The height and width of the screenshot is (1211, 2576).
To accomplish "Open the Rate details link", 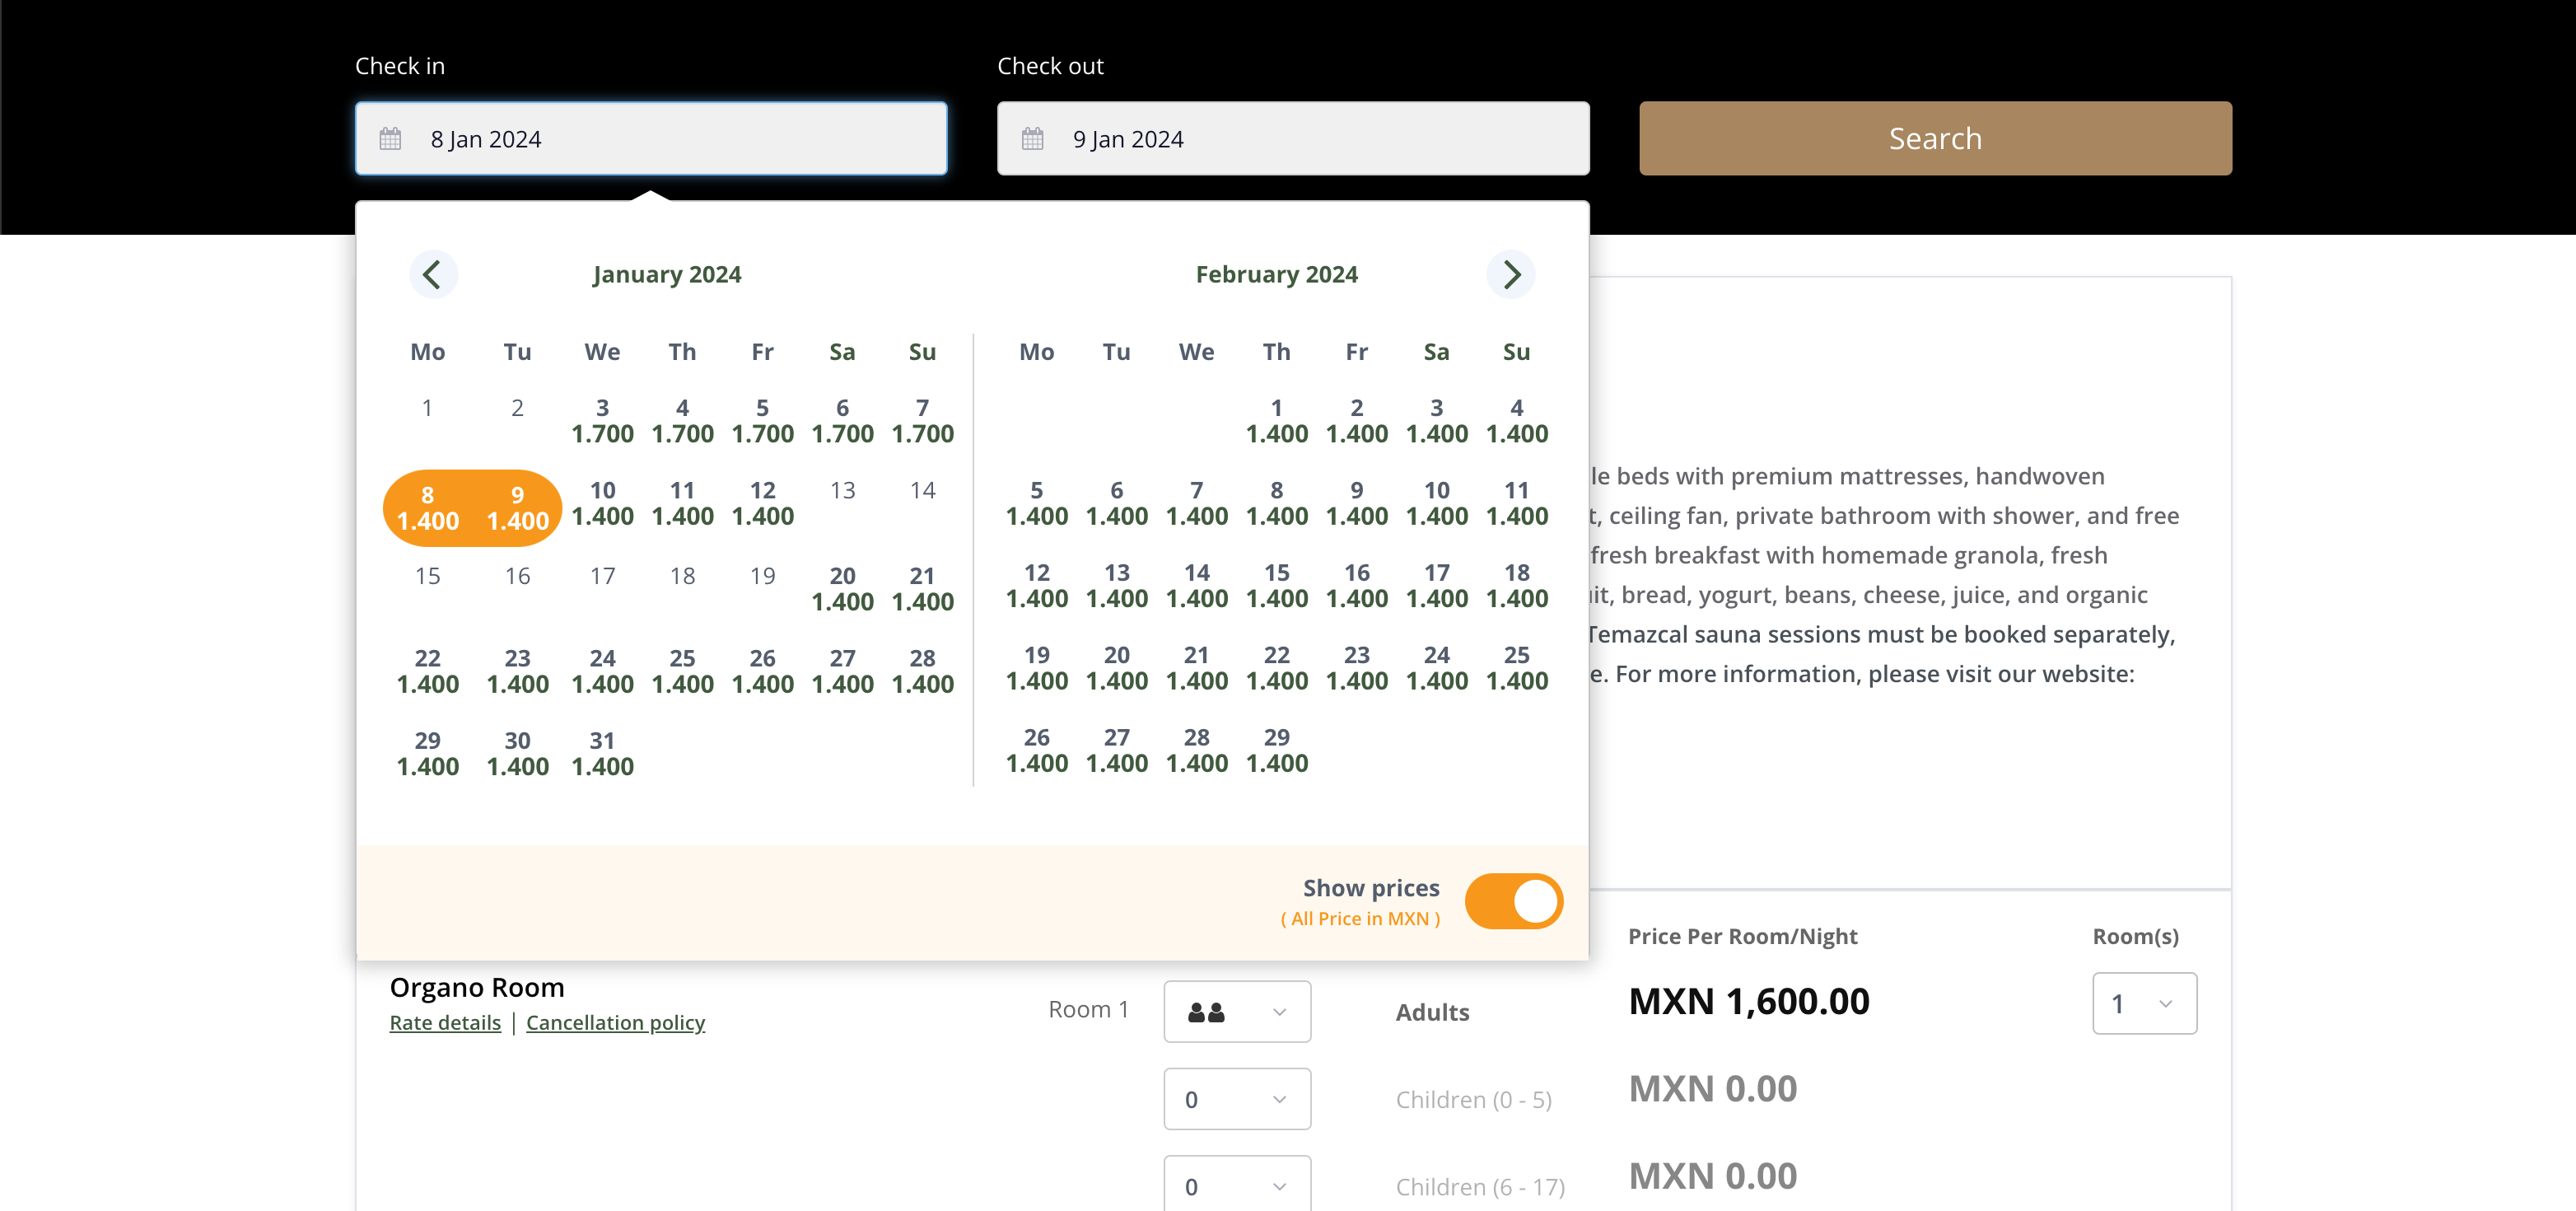I will tap(445, 1023).
